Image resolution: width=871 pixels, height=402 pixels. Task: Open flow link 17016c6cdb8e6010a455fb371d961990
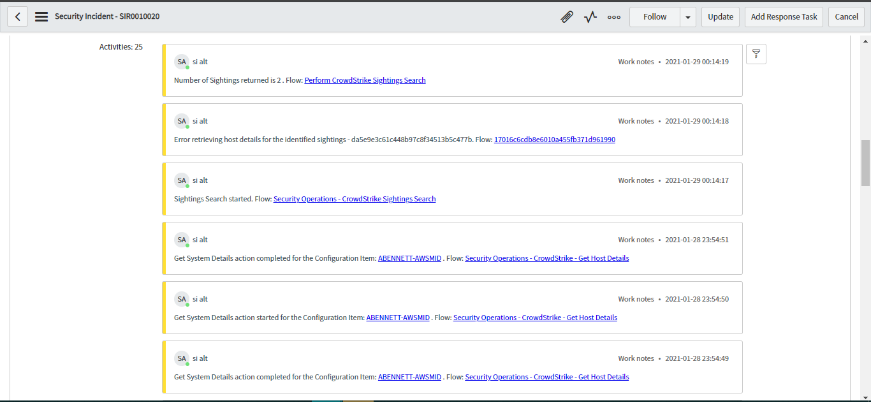click(554, 140)
